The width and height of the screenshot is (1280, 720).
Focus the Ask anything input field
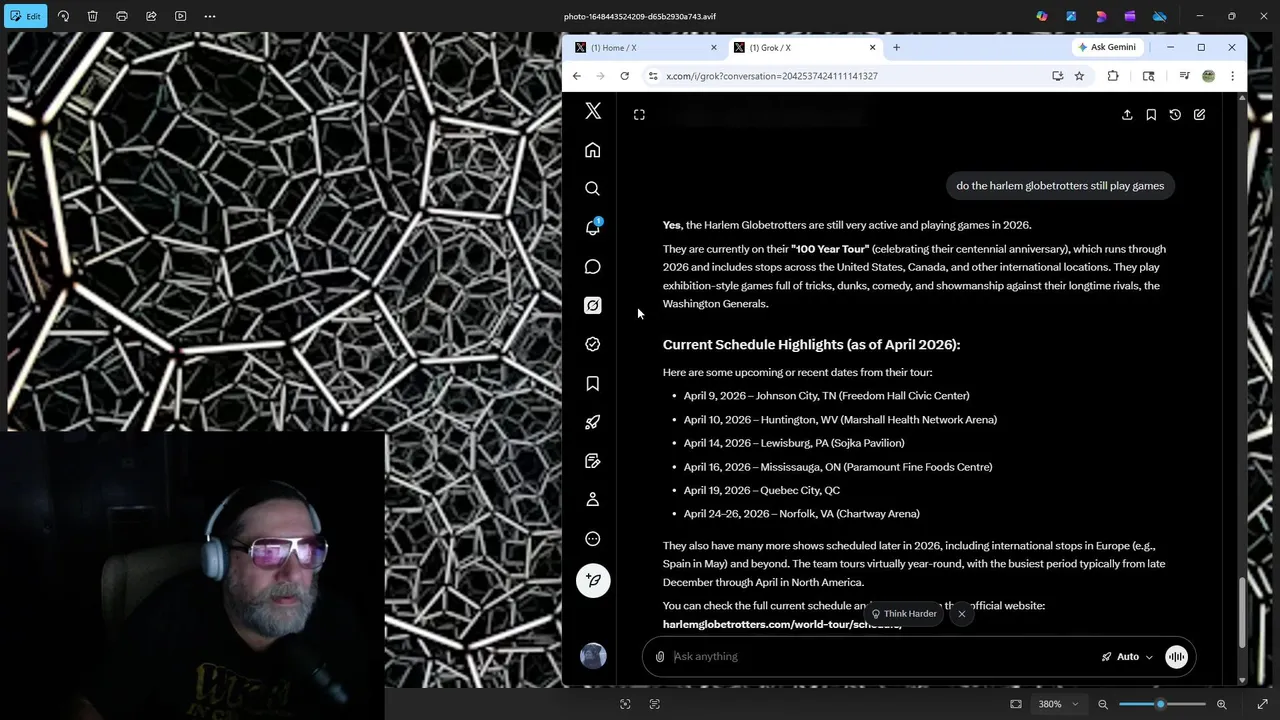click(x=880, y=657)
